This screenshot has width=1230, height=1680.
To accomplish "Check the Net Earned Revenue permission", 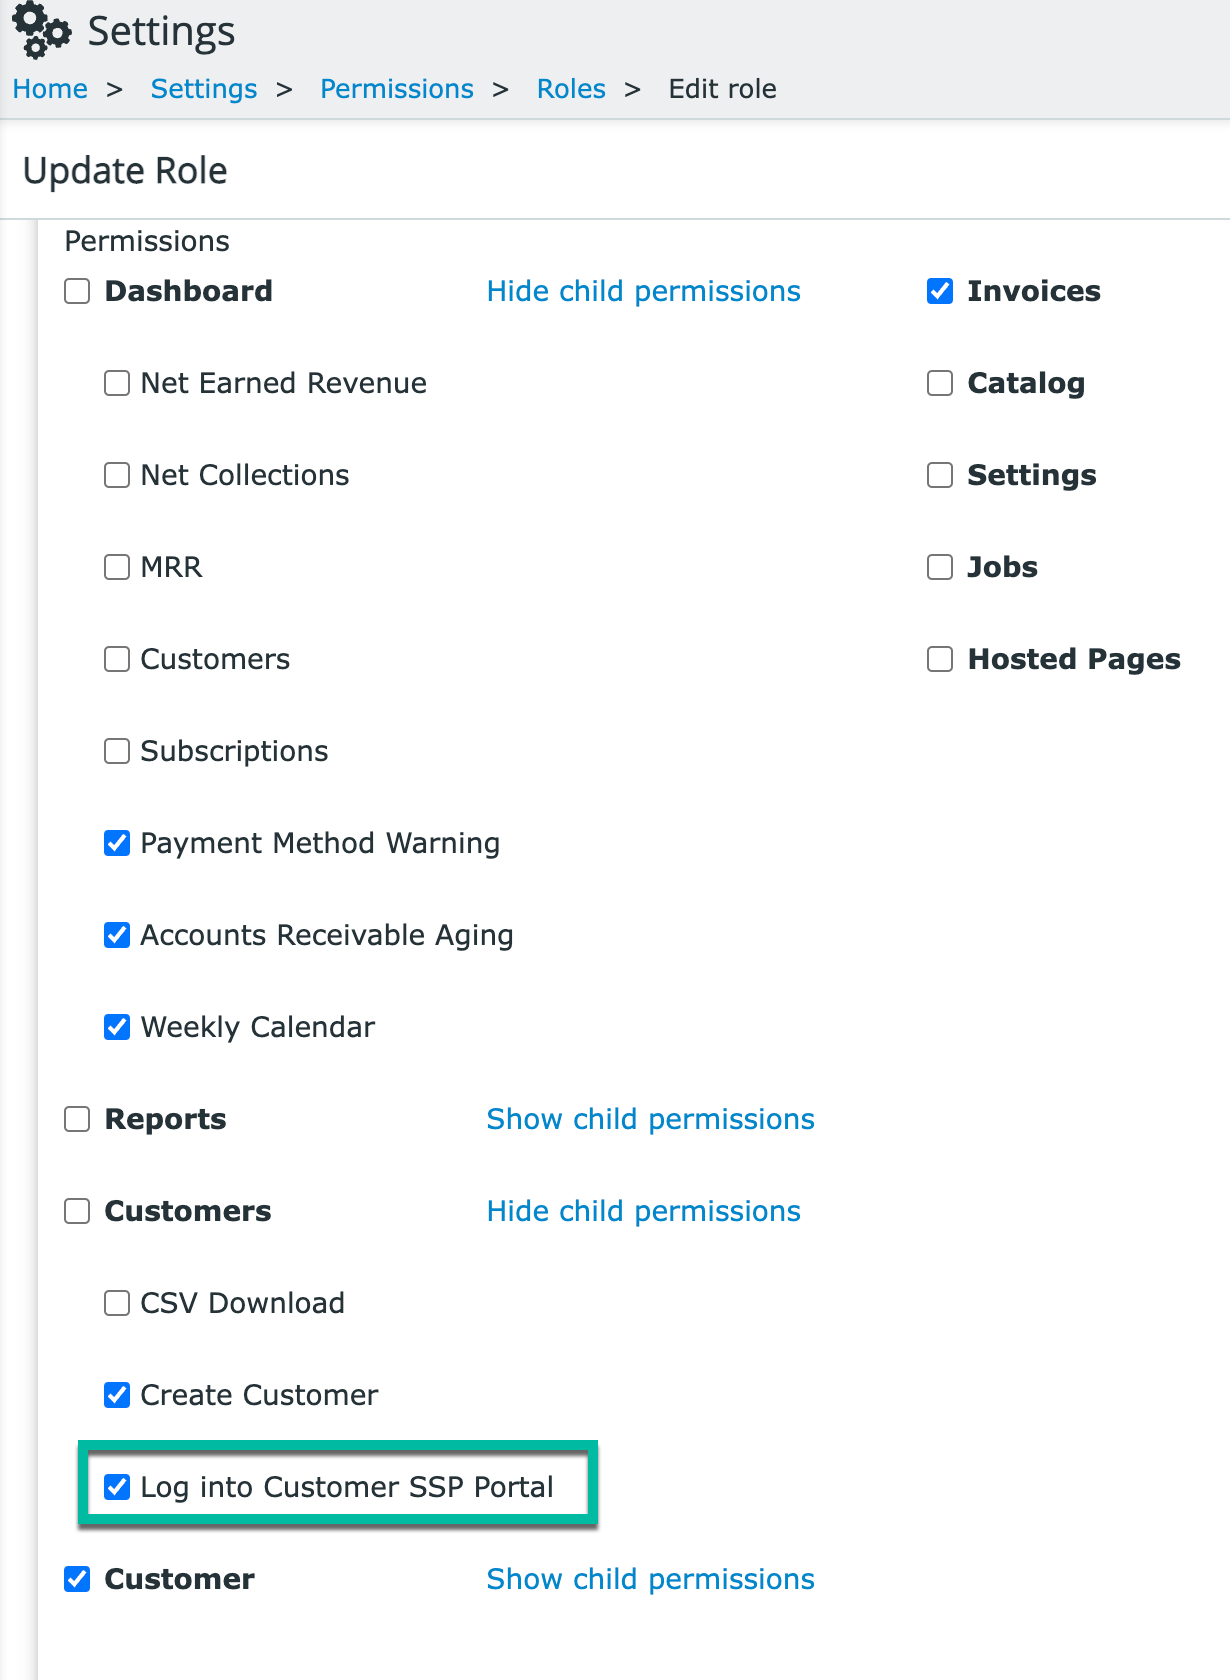I will (117, 383).
